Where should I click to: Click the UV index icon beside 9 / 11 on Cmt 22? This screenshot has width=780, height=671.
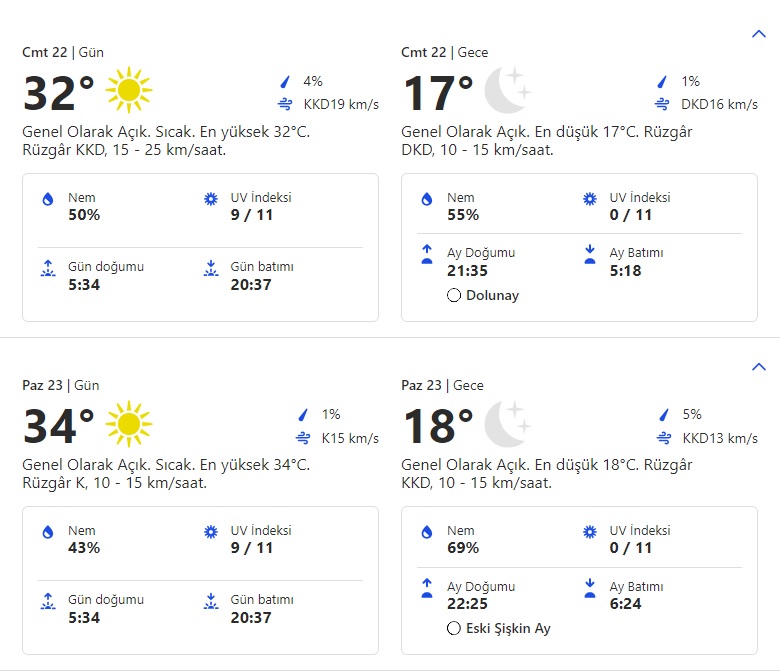click(210, 200)
